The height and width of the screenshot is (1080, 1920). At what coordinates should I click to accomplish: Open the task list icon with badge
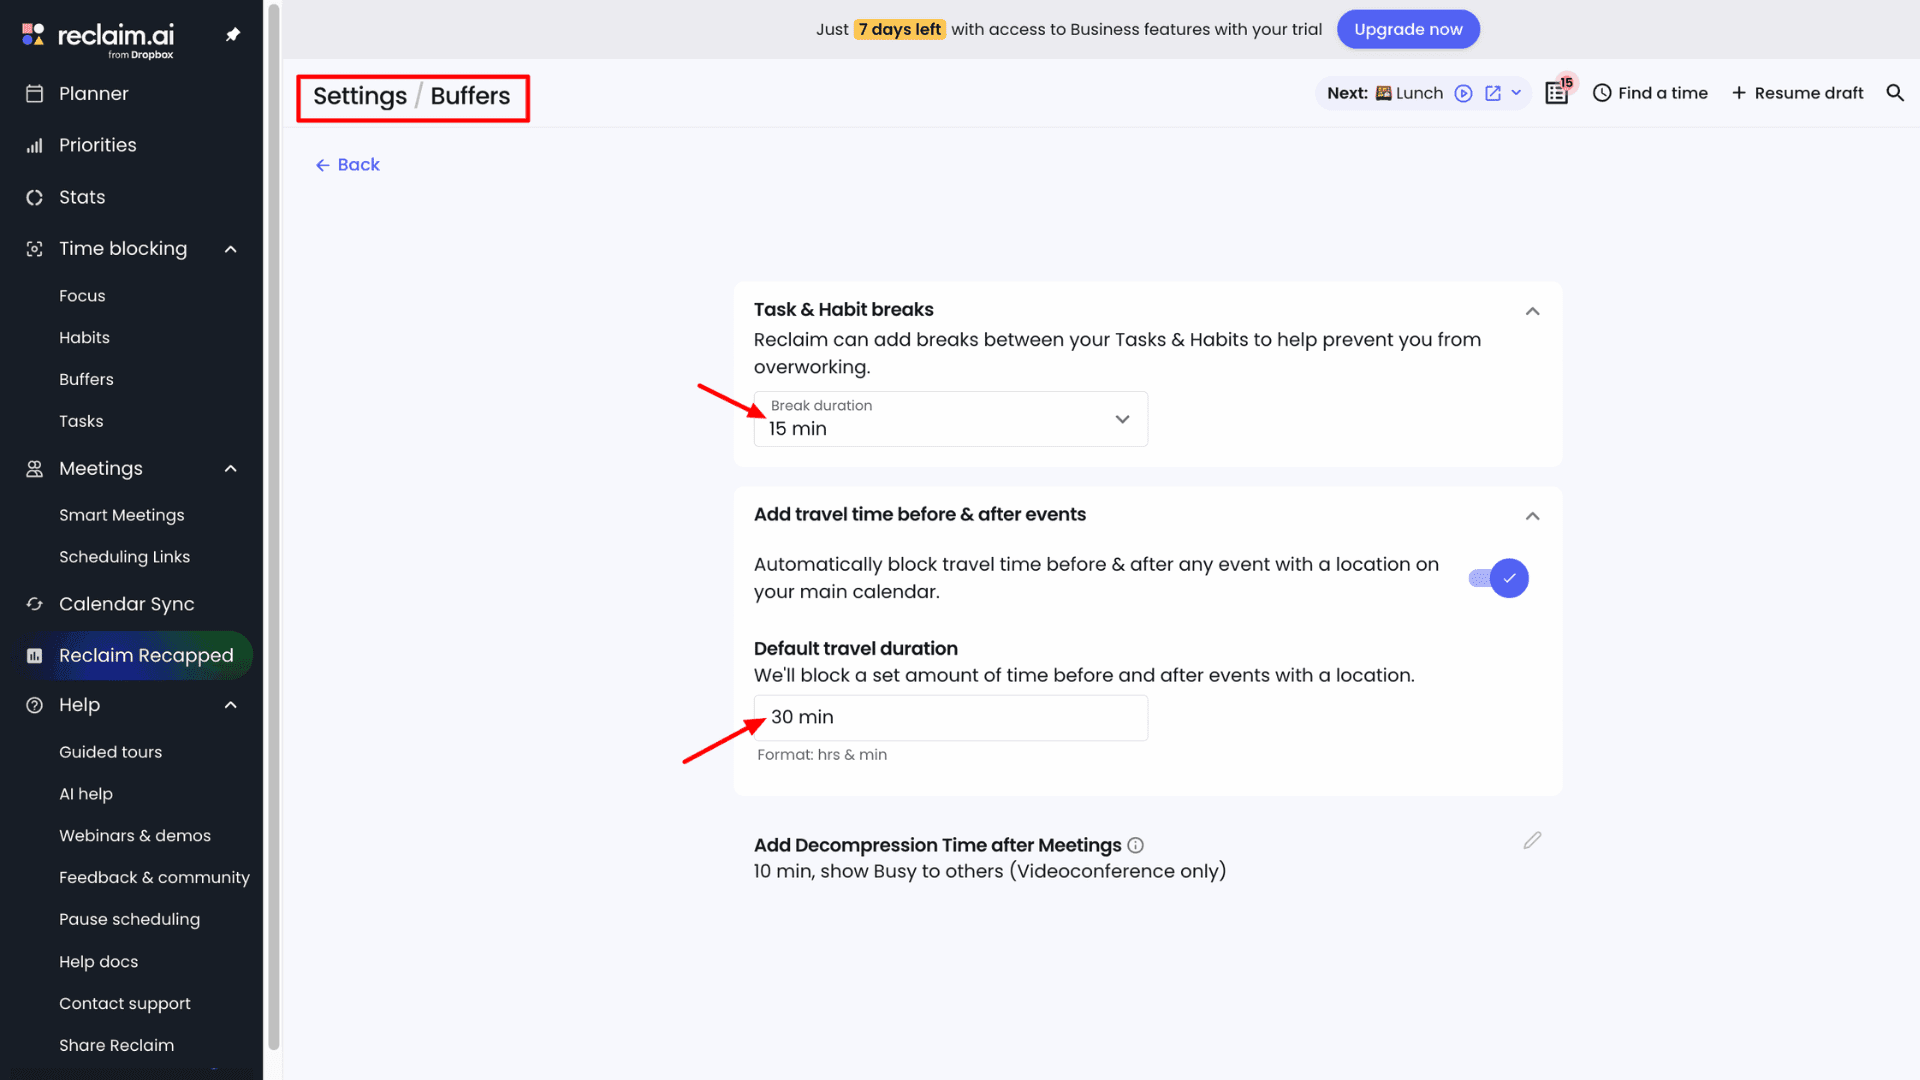tap(1557, 93)
